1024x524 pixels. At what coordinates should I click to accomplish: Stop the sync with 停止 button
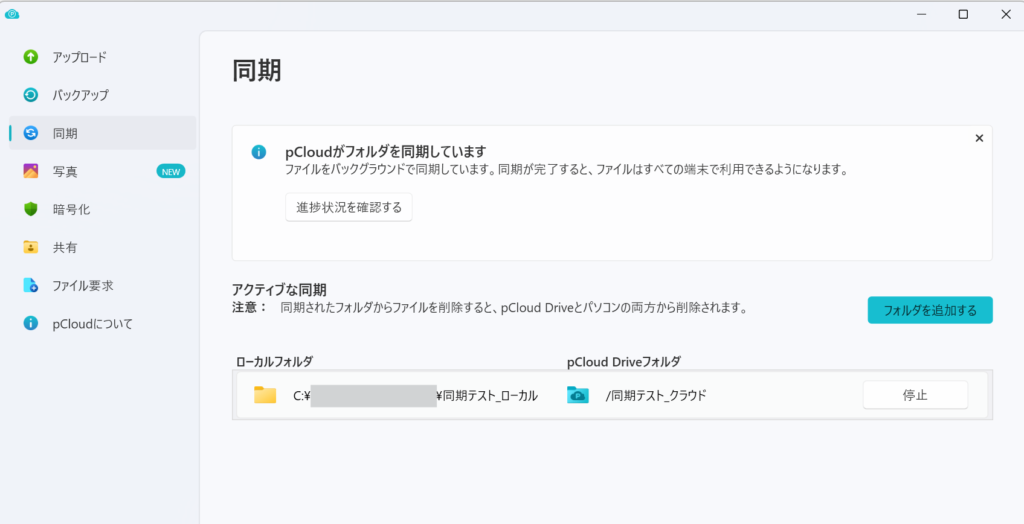click(x=915, y=394)
